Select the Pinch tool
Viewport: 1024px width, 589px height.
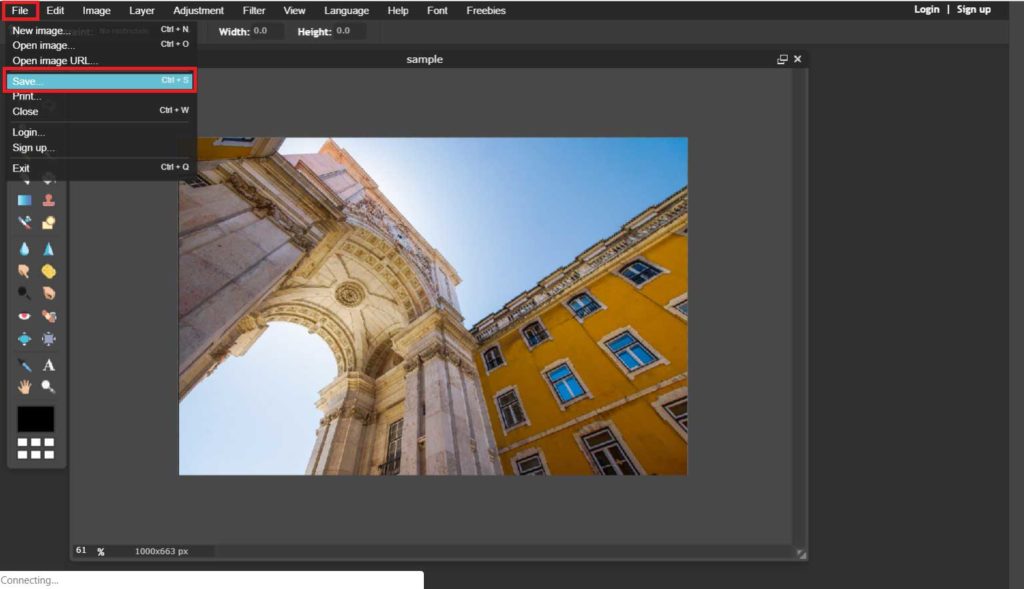[48, 339]
